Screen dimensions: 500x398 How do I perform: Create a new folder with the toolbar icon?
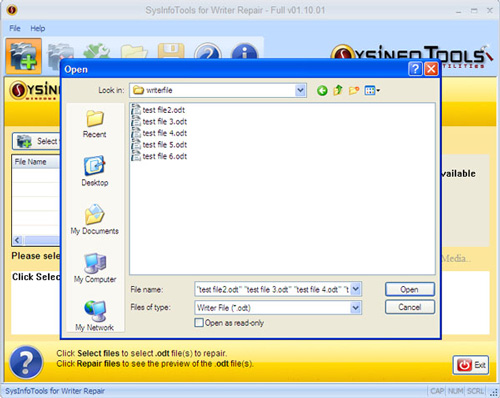pyautogui.click(x=354, y=90)
